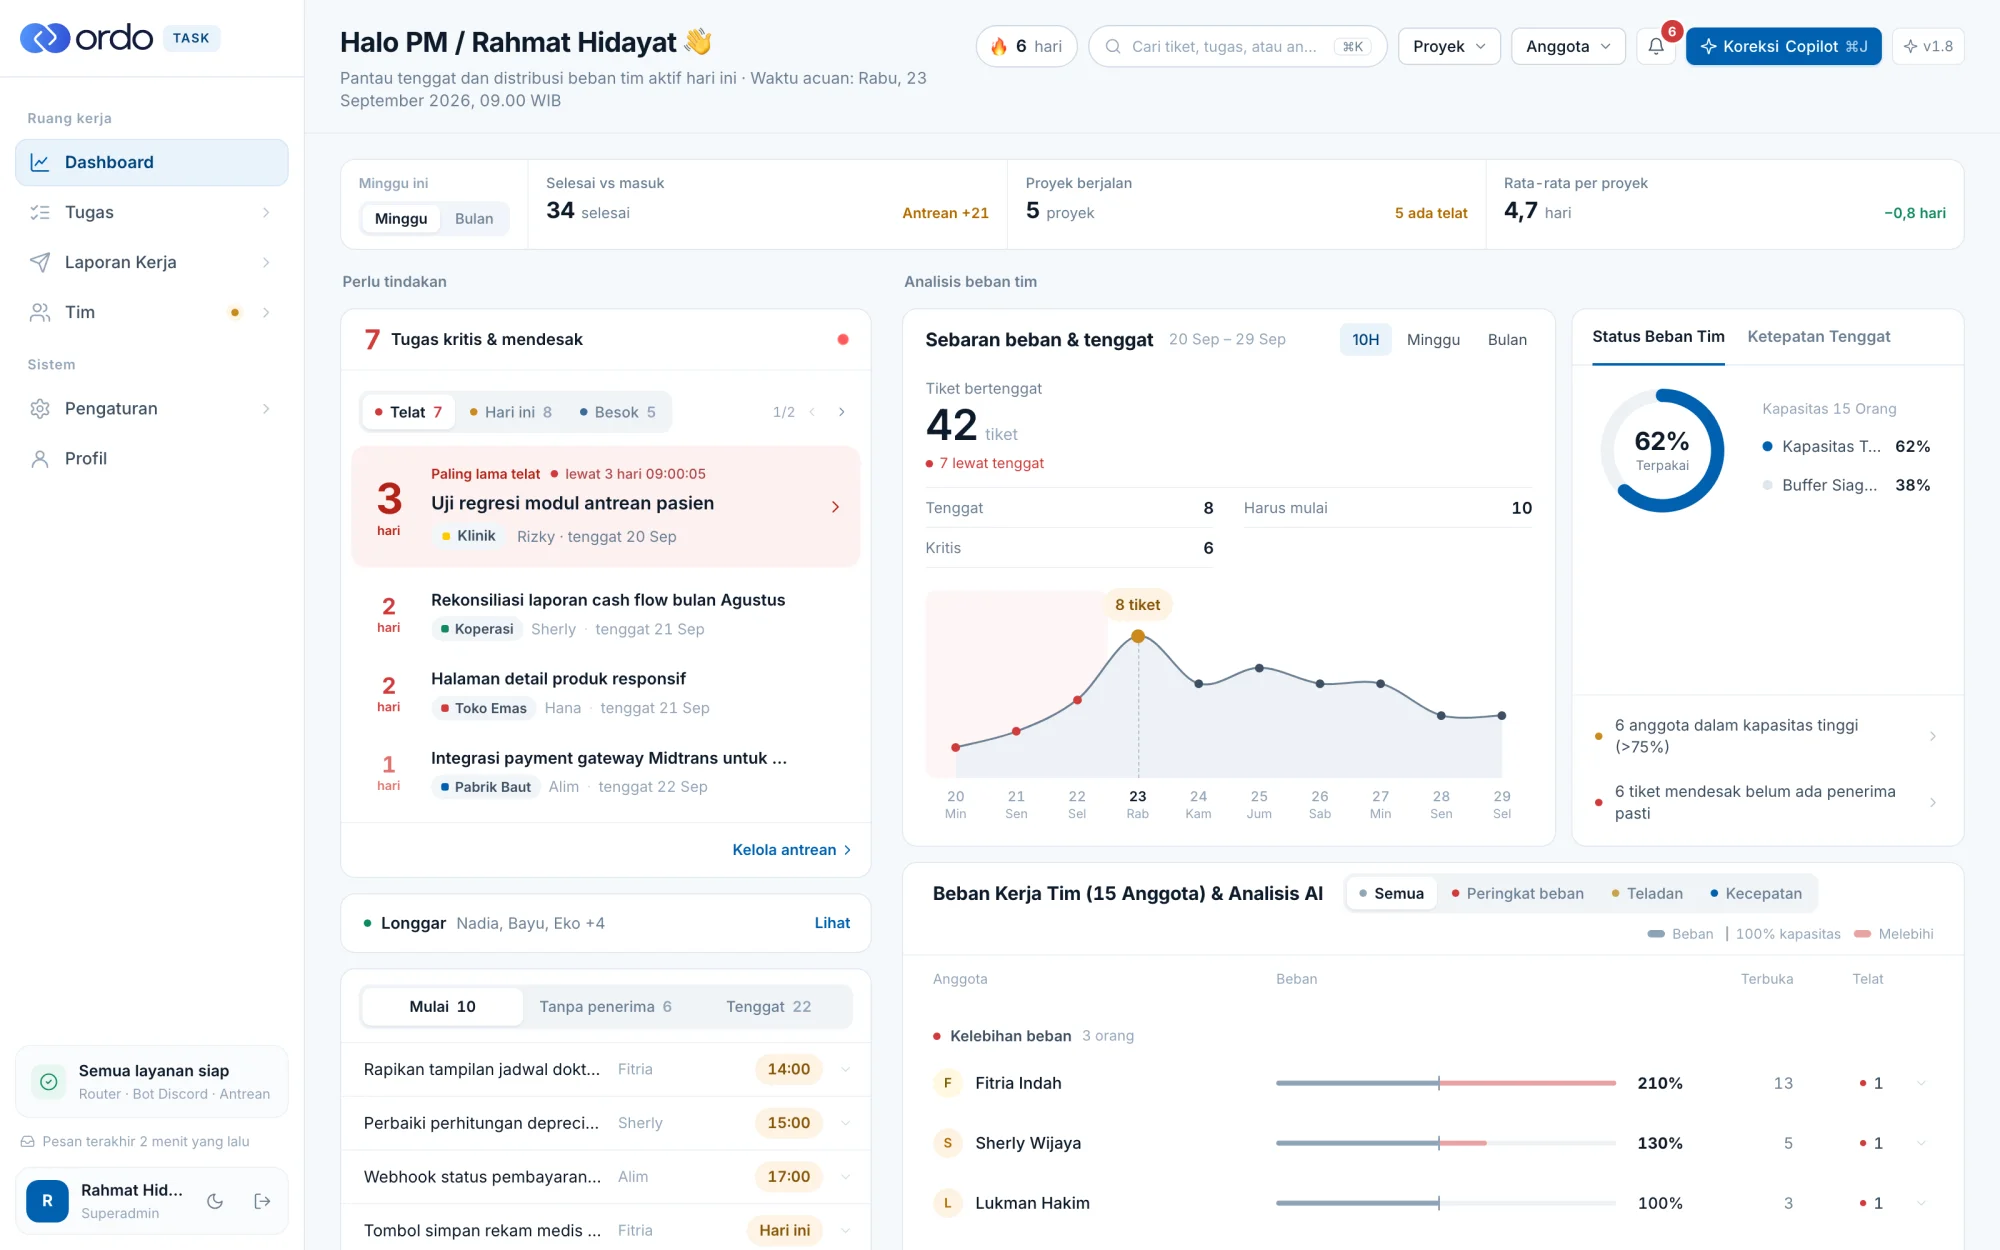Click the fire streak 6 hari badge
This screenshot has width=2000, height=1250.
click(x=1026, y=46)
